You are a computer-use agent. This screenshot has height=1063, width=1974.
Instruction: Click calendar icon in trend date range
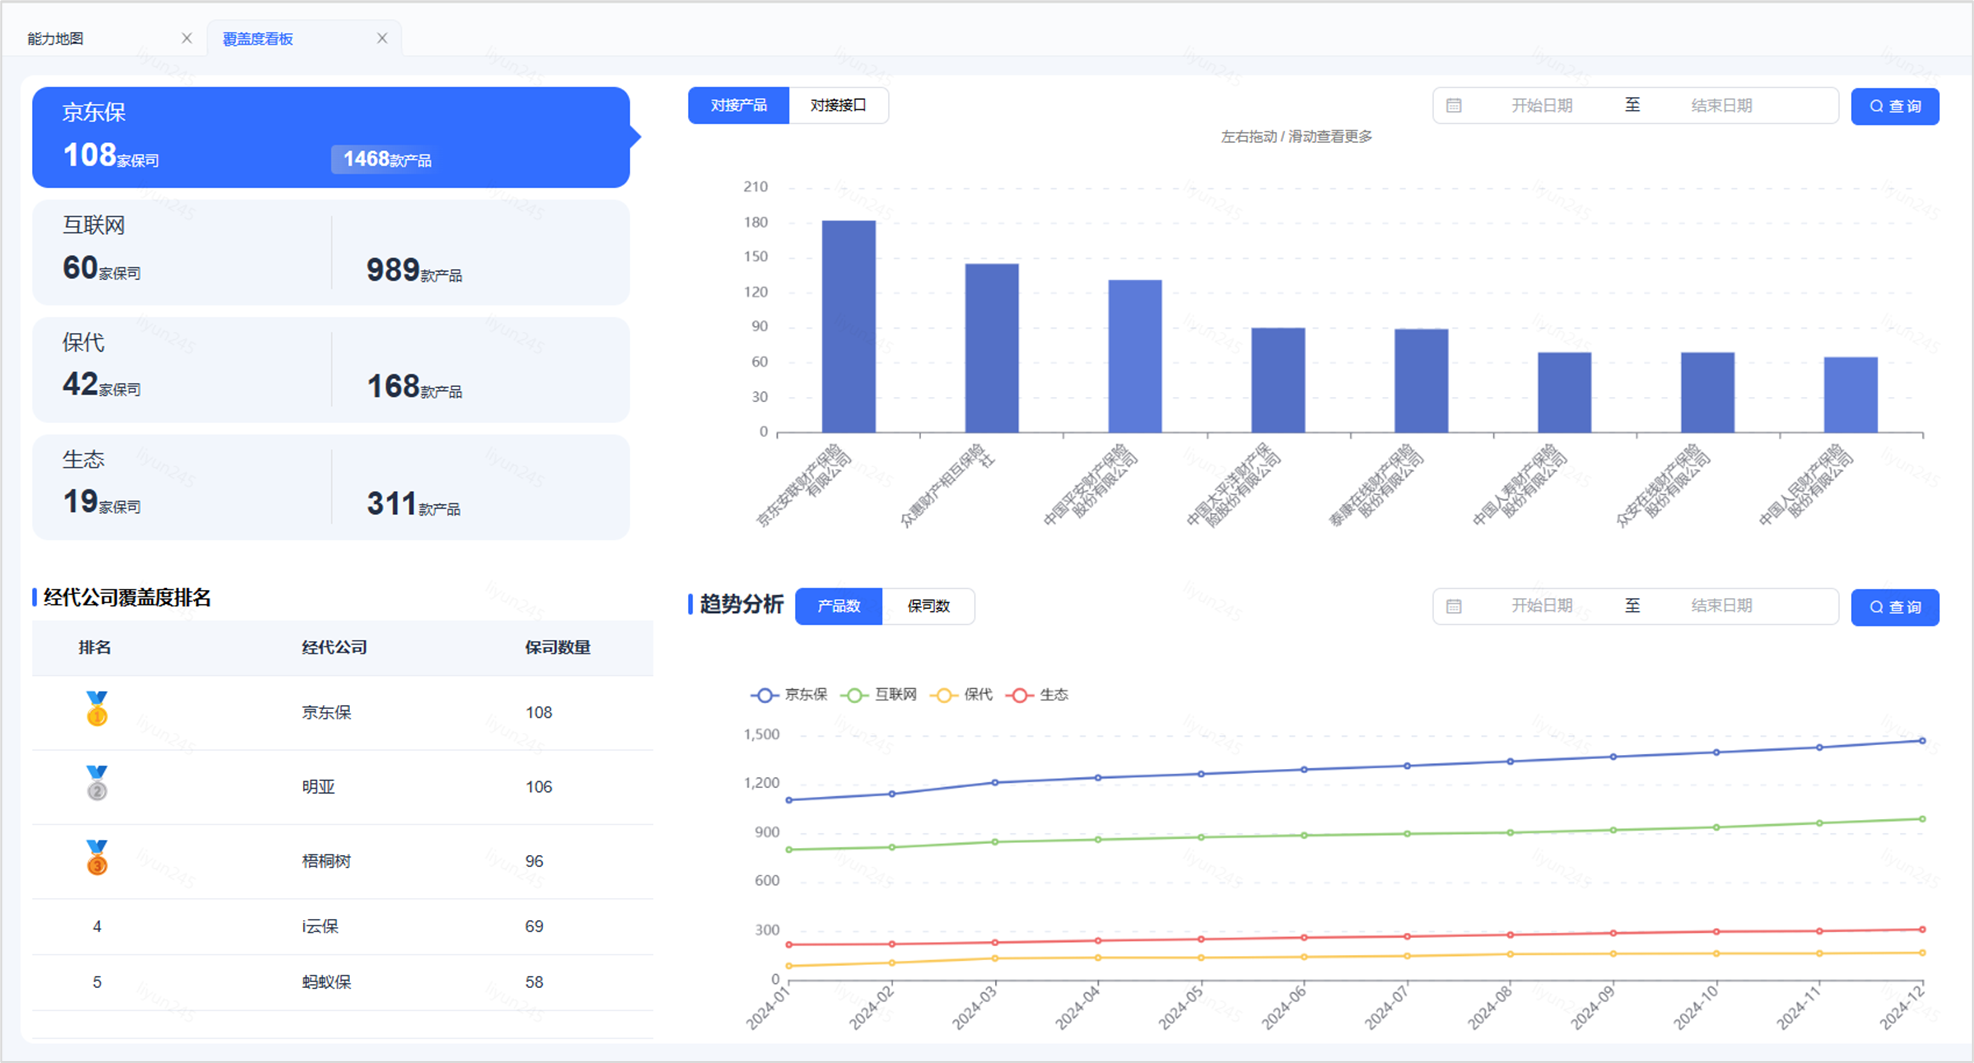(x=1454, y=606)
